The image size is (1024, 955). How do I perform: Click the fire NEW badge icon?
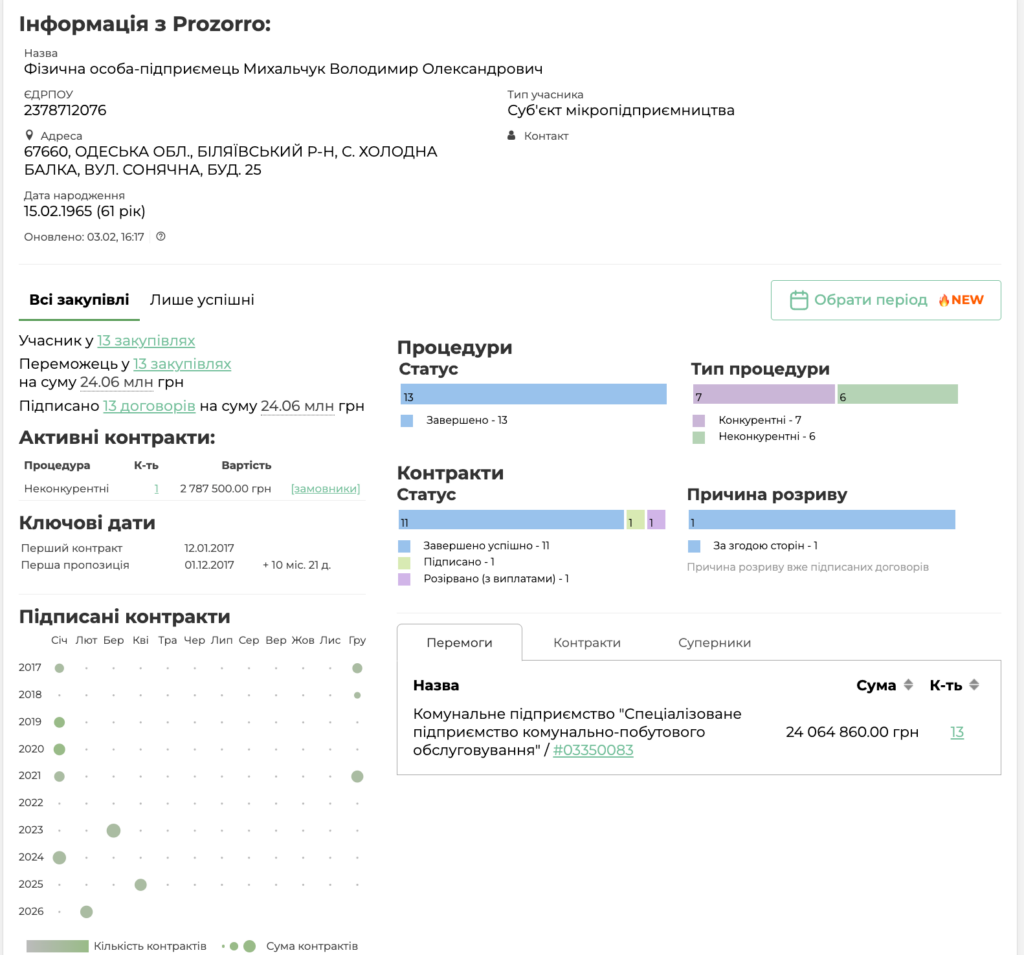943,300
